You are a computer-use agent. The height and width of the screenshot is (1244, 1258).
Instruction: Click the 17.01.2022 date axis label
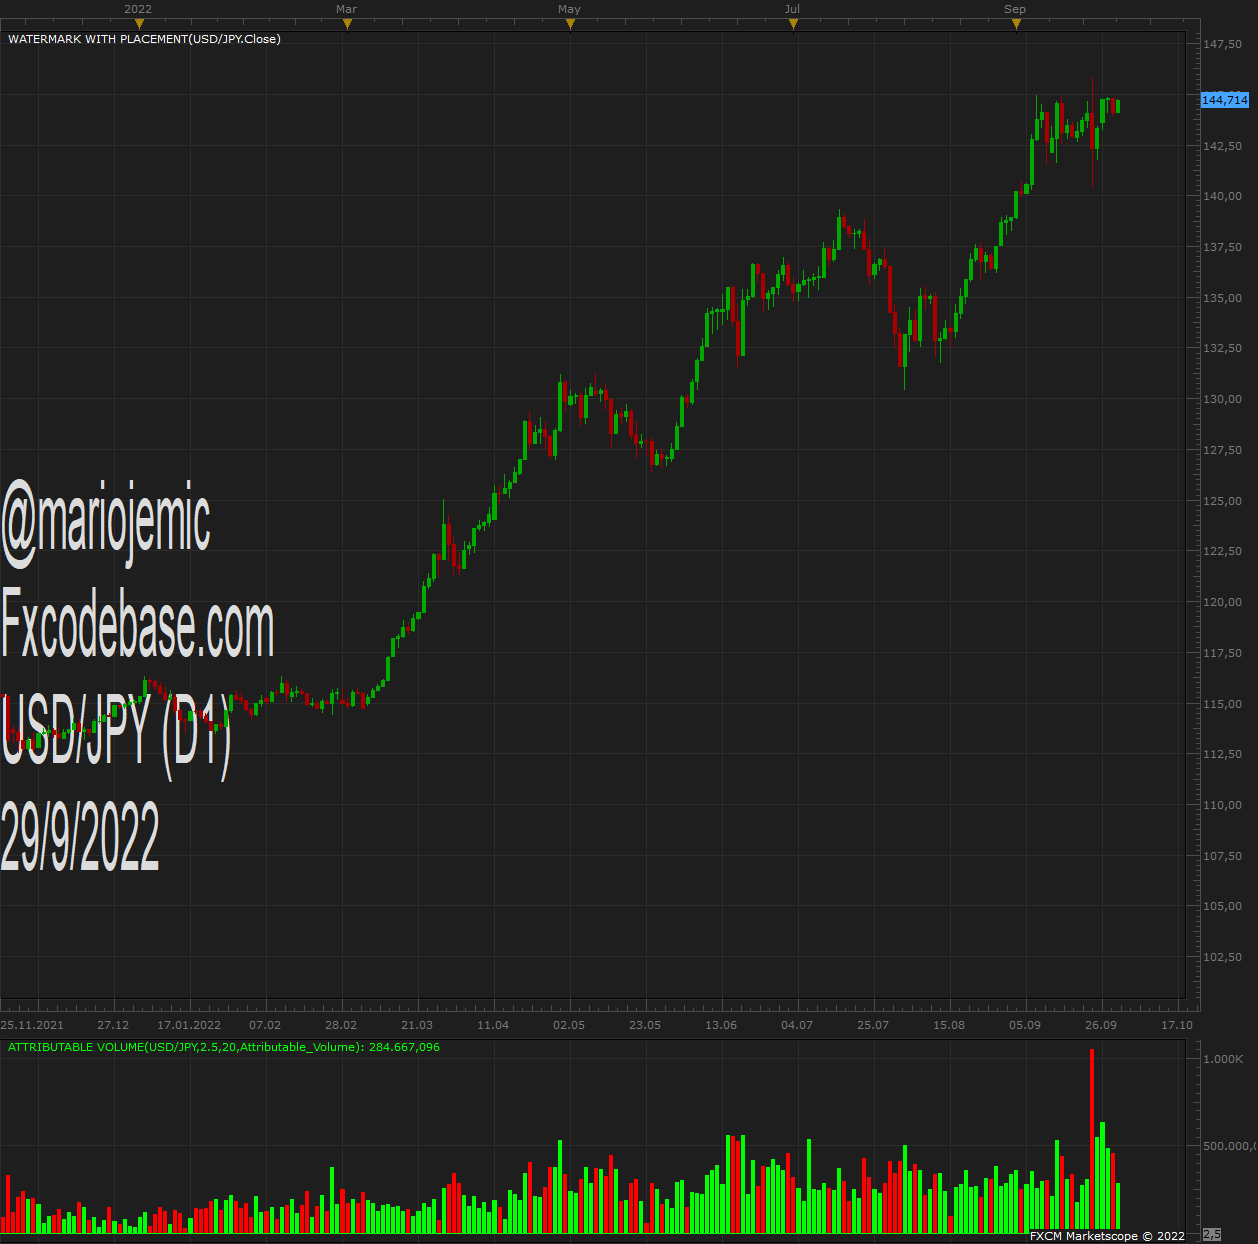tap(189, 1025)
